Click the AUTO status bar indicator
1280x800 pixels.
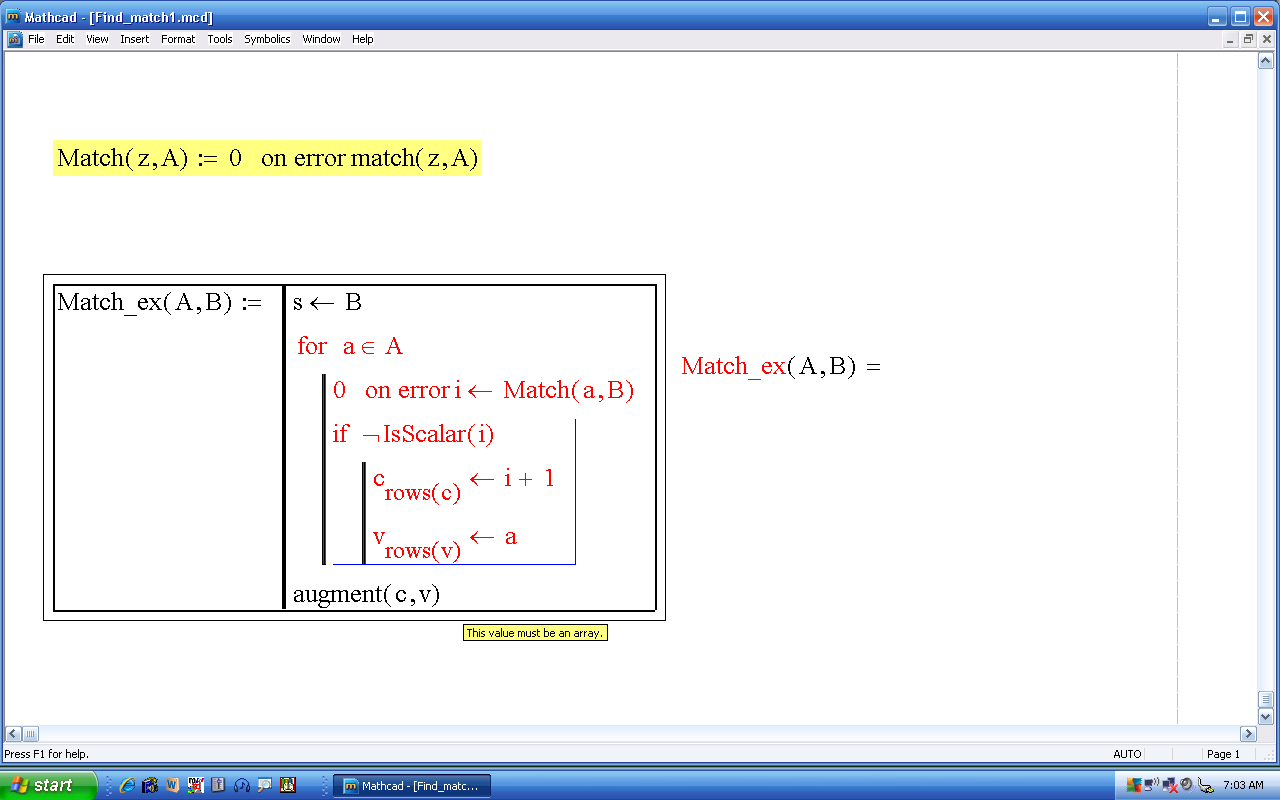tap(1127, 754)
